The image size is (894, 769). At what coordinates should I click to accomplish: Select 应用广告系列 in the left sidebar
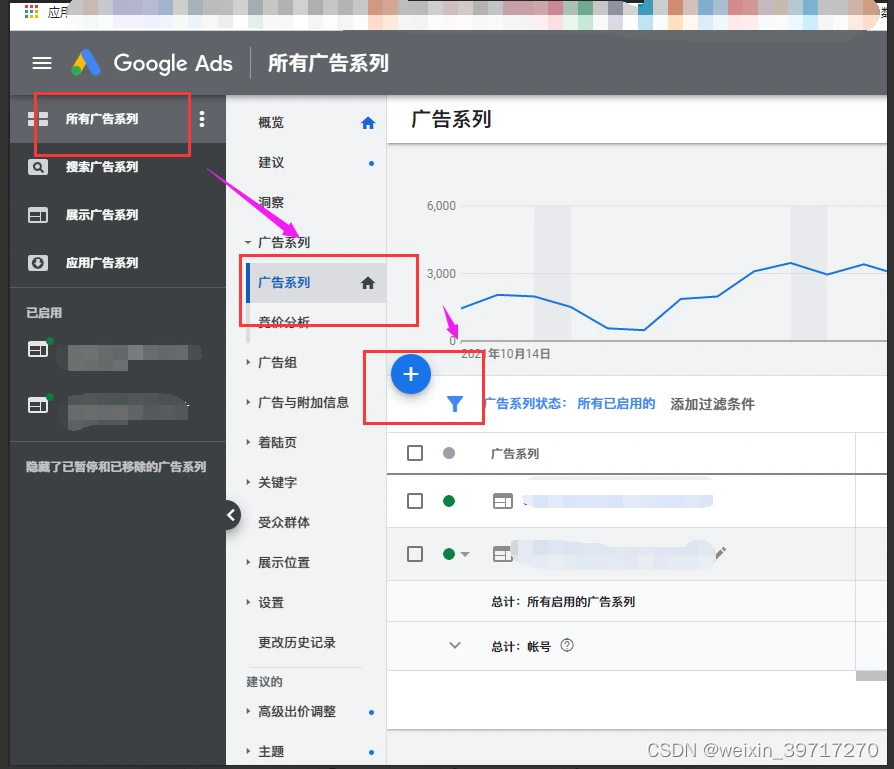(x=102, y=263)
